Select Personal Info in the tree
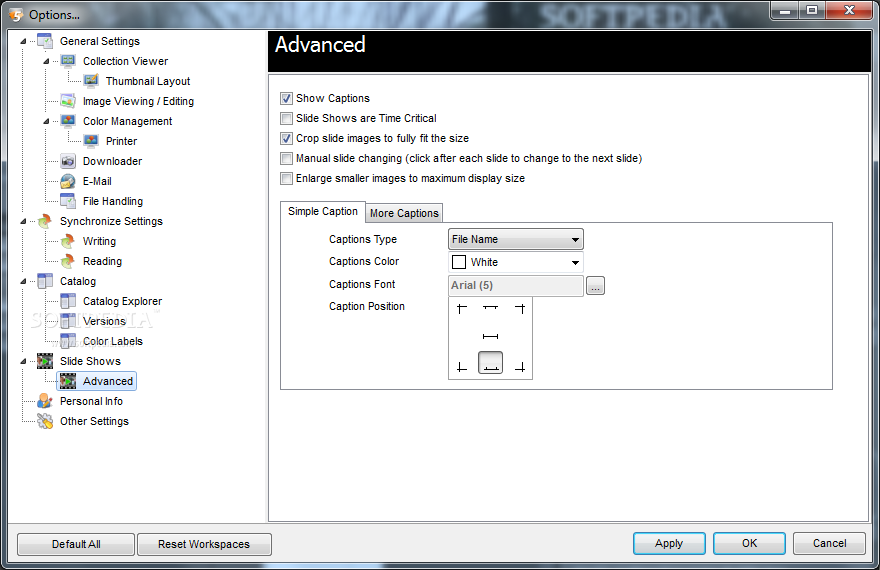Image resolution: width=880 pixels, height=570 pixels. pos(91,401)
